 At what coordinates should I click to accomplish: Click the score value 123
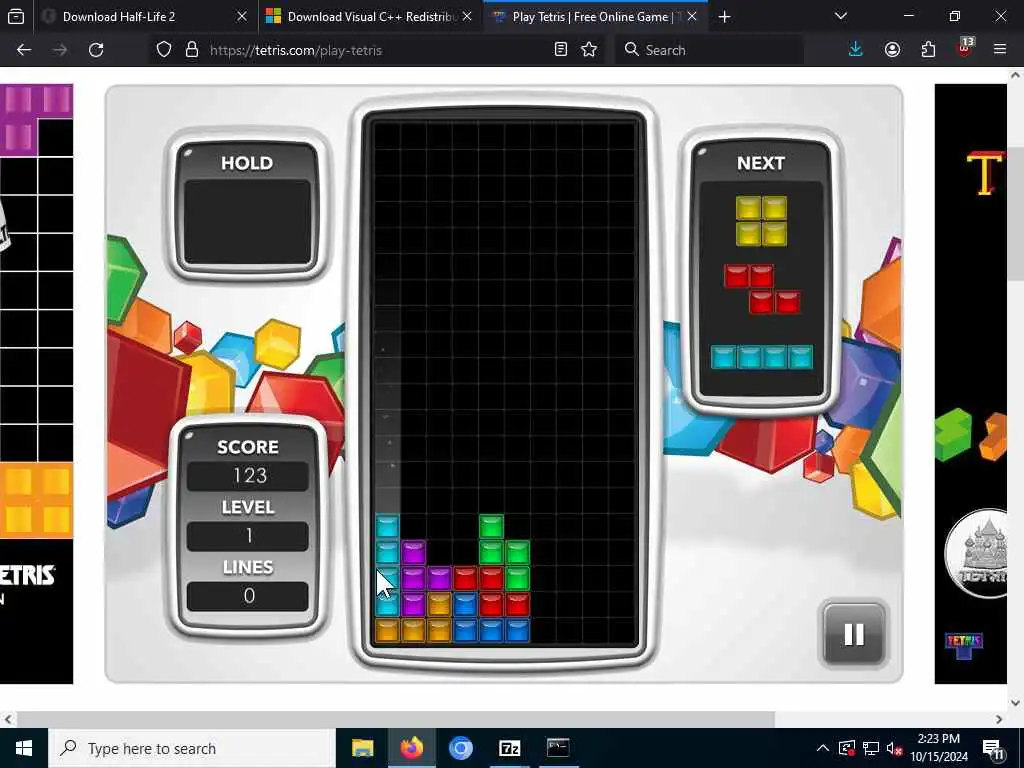pos(248,475)
